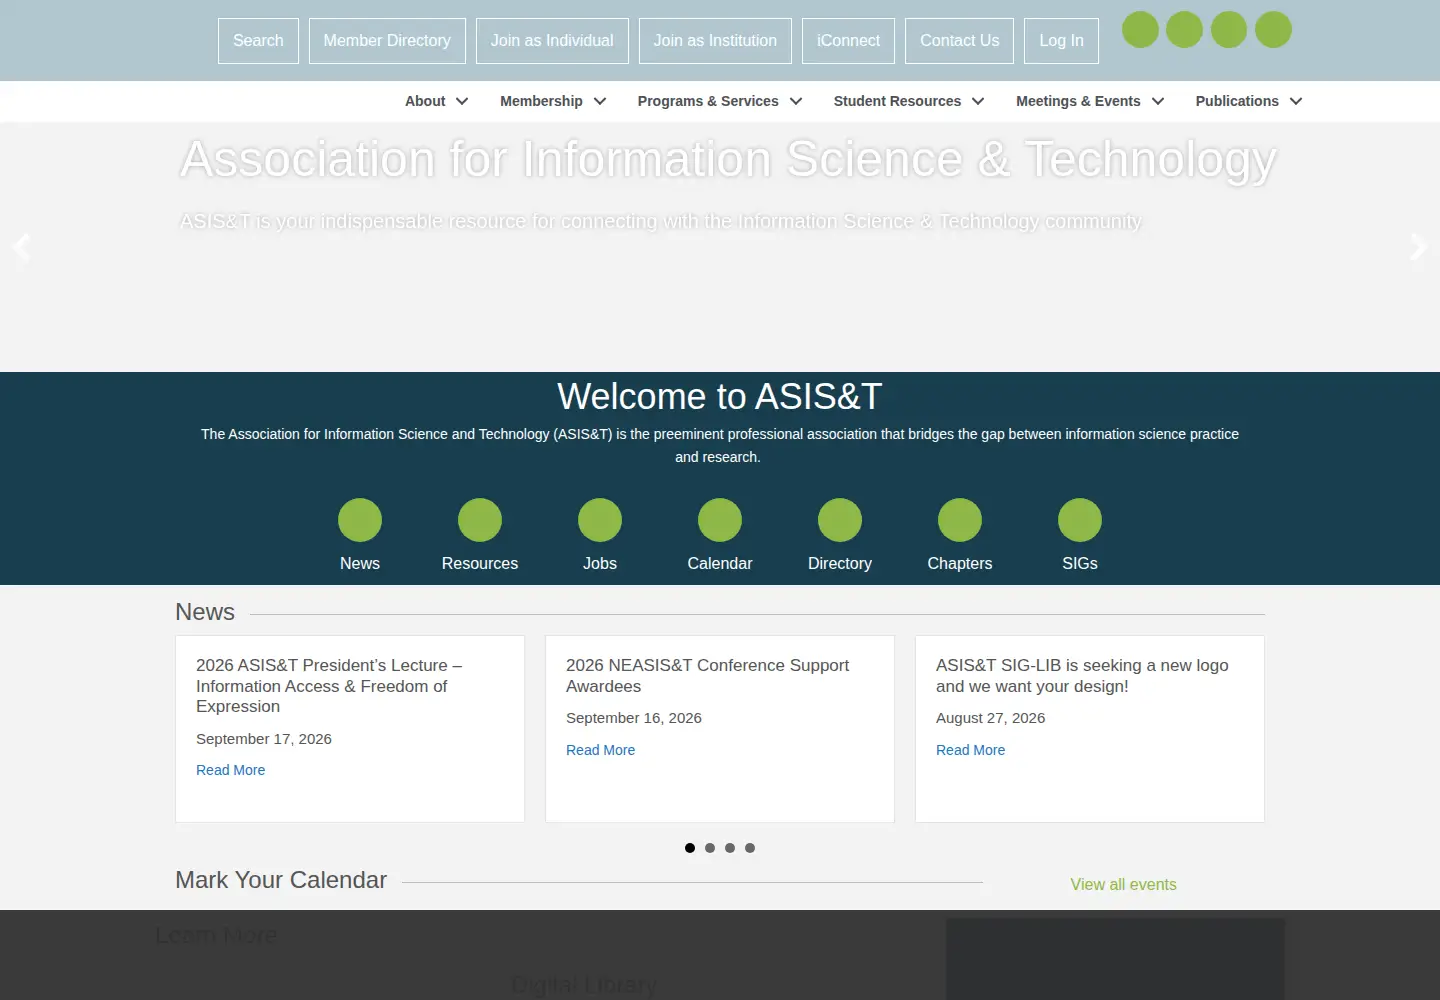Advance hero banner with next arrow
Image resolution: width=1440 pixels, height=1000 pixels.
point(1418,247)
